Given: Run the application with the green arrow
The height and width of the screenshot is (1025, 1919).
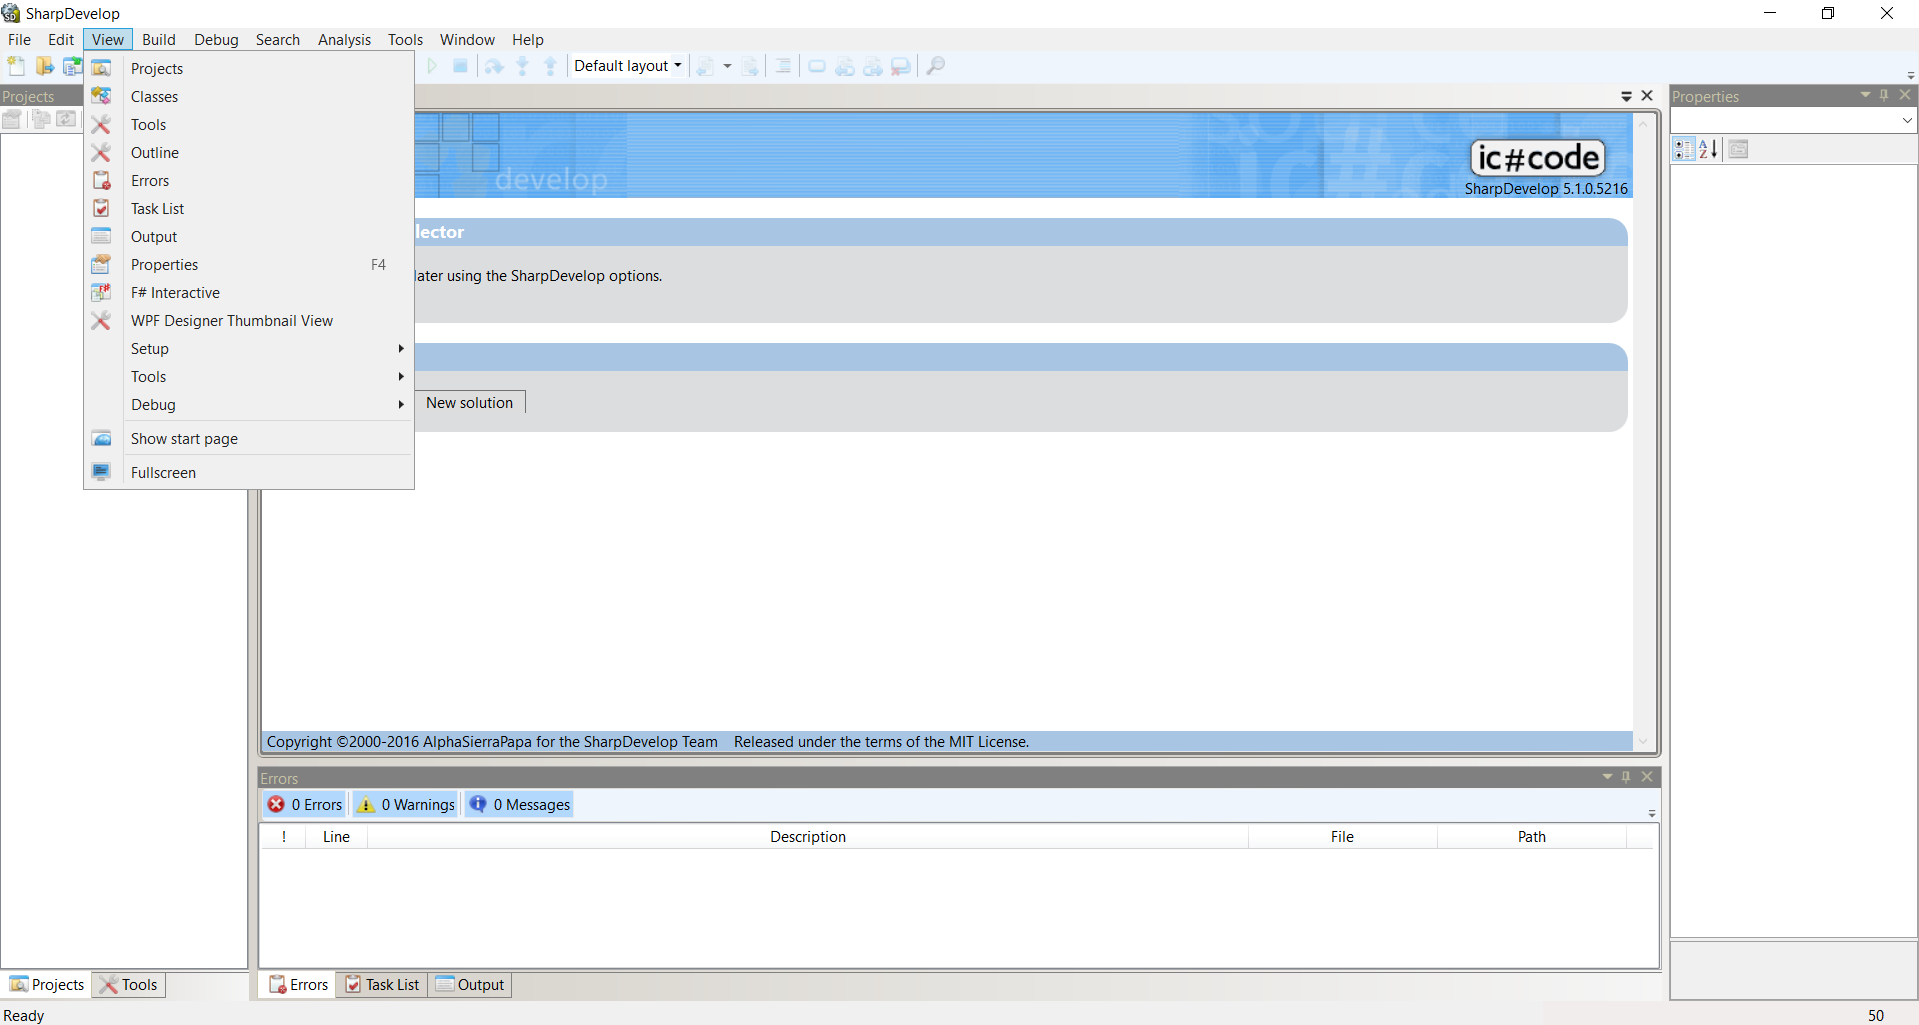Looking at the screenshot, I should pos(431,66).
